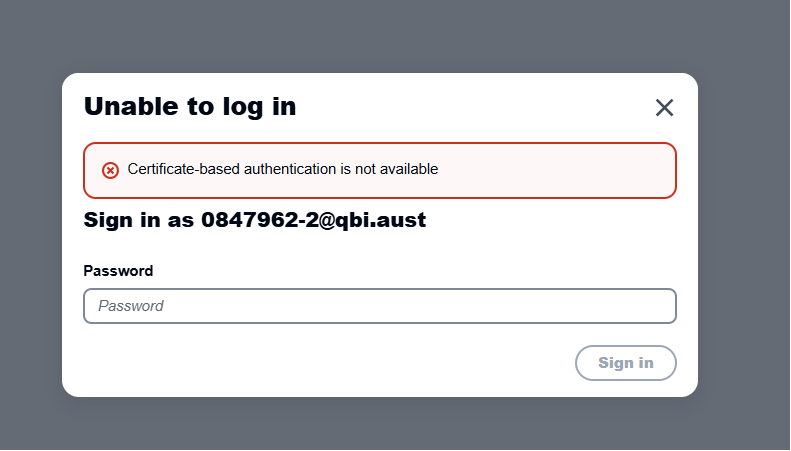Click the red error circle icon

tap(110, 171)
